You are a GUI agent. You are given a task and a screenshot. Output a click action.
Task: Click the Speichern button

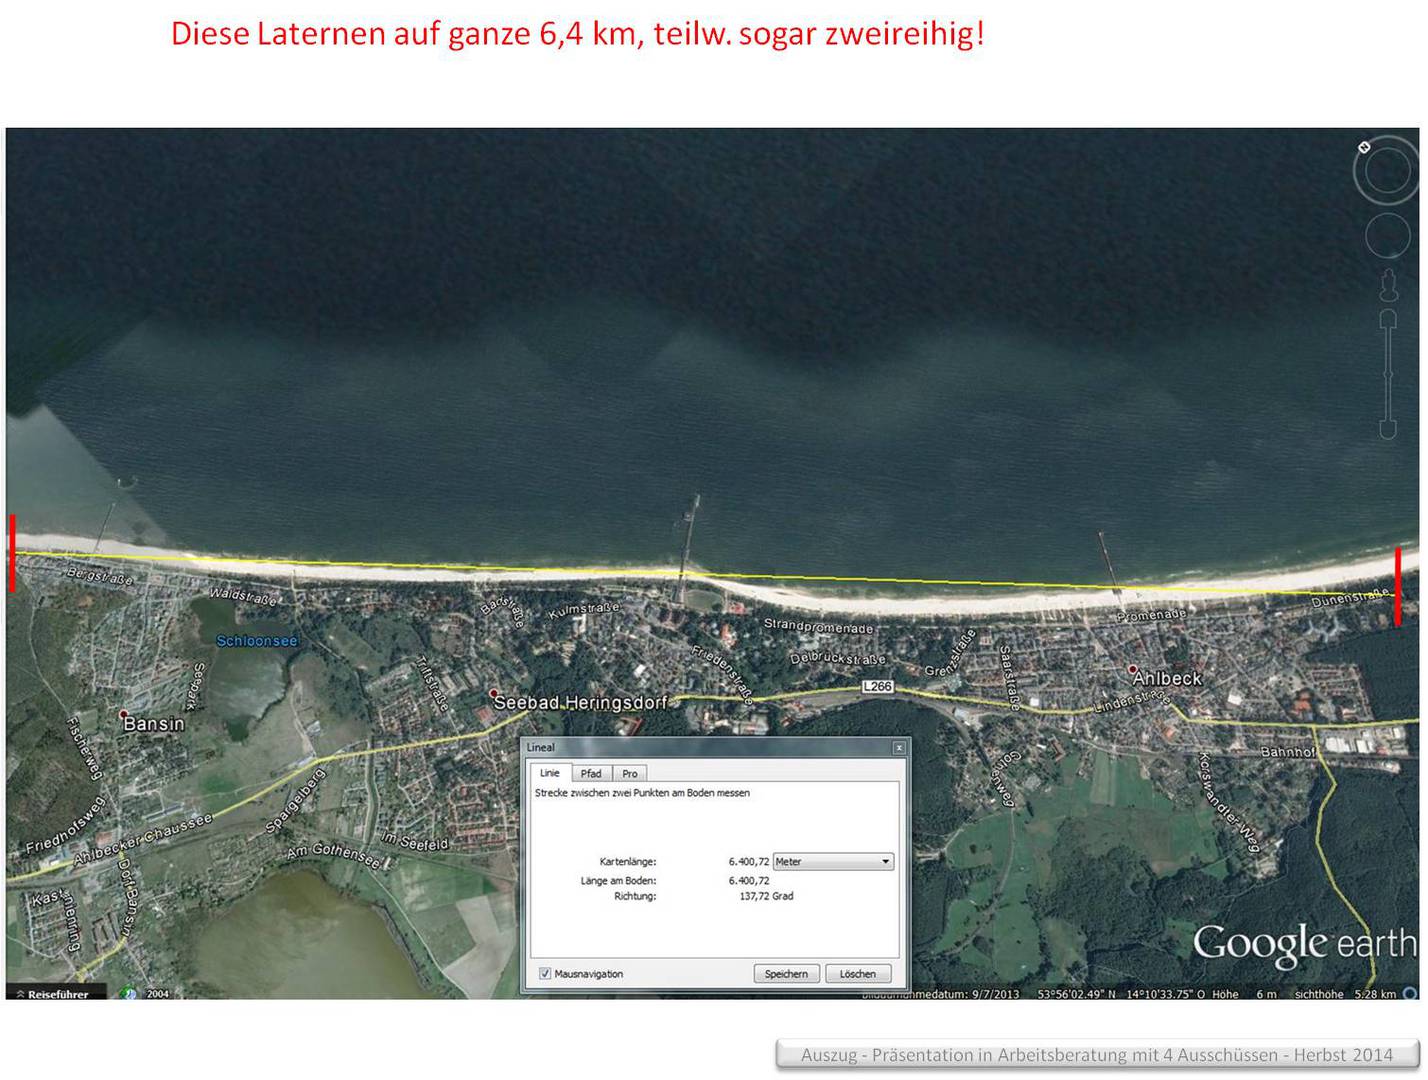coord(786,973)
